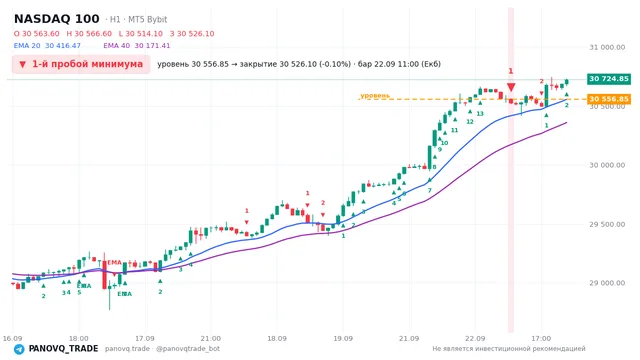Click the 'EMA 20 30 416.47' legend
The image size is (640, 360).
(x=47, y=46)
